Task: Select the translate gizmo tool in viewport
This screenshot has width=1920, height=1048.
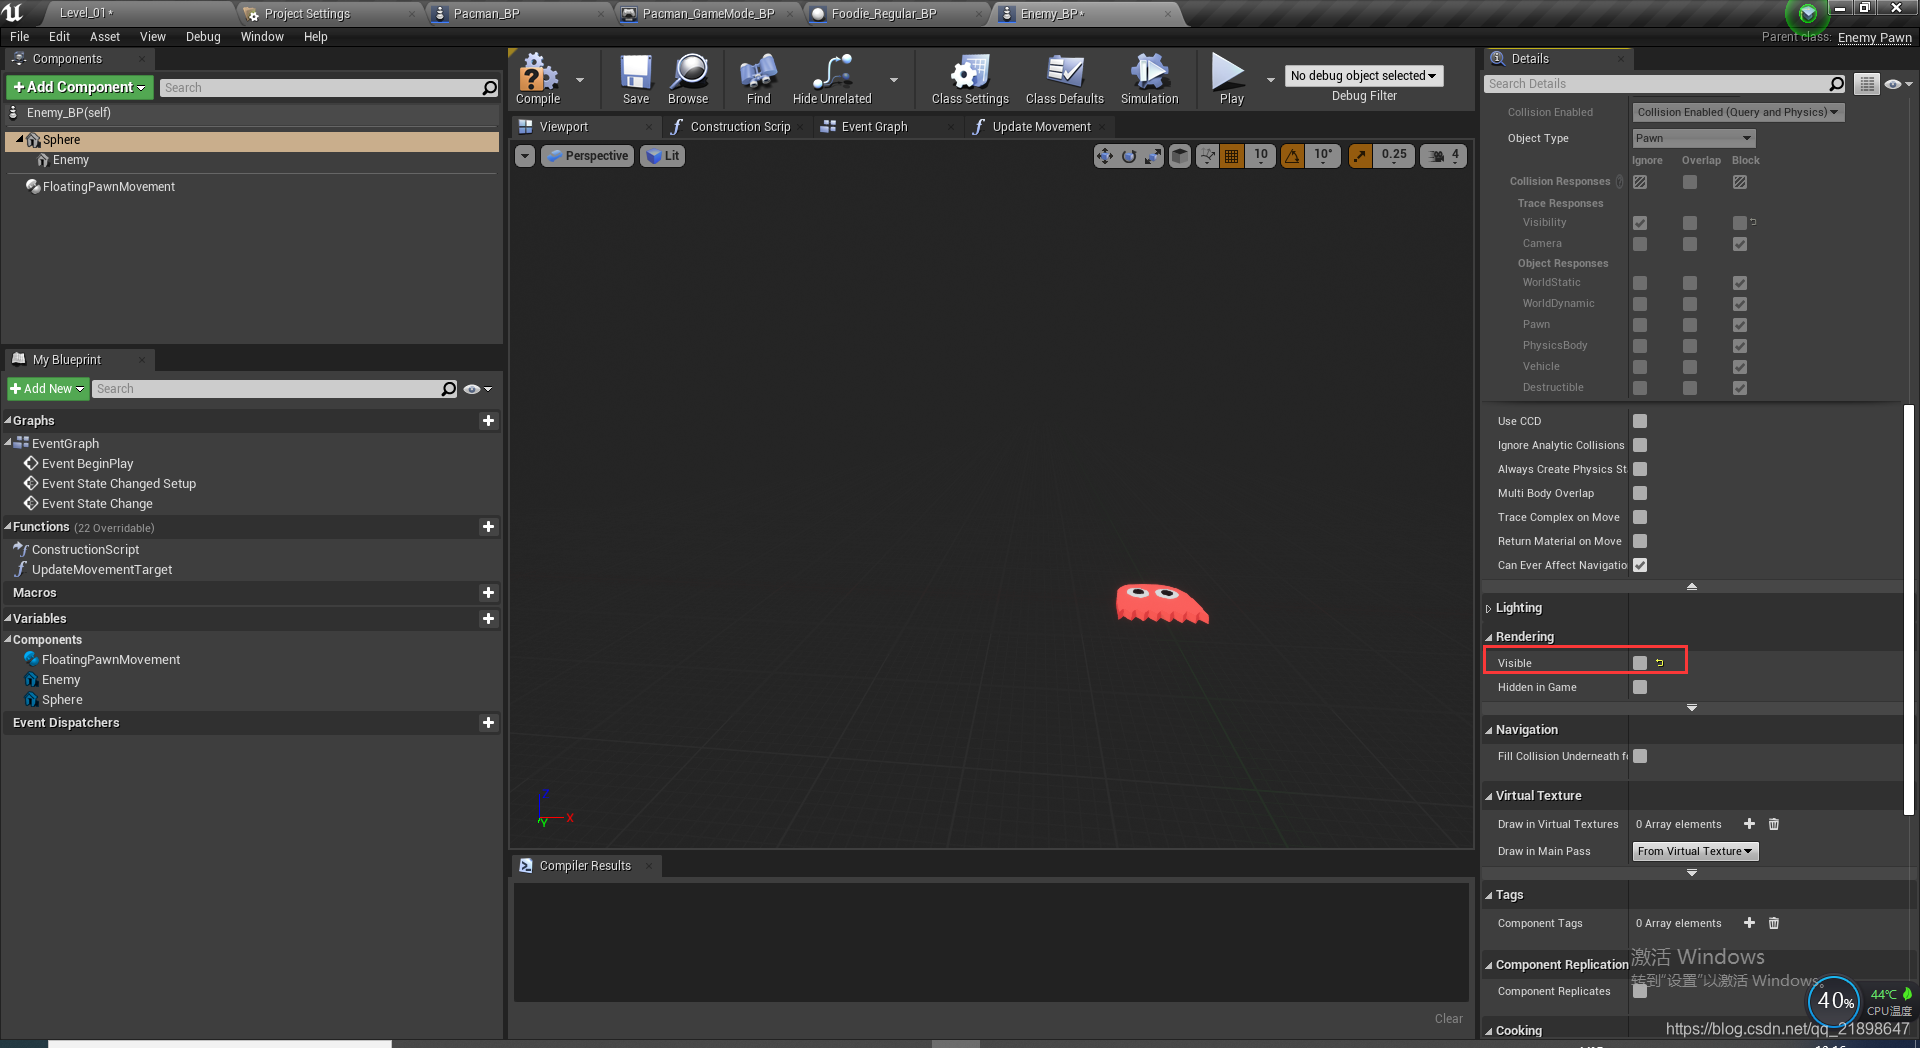Action: tap(1104, 156)
